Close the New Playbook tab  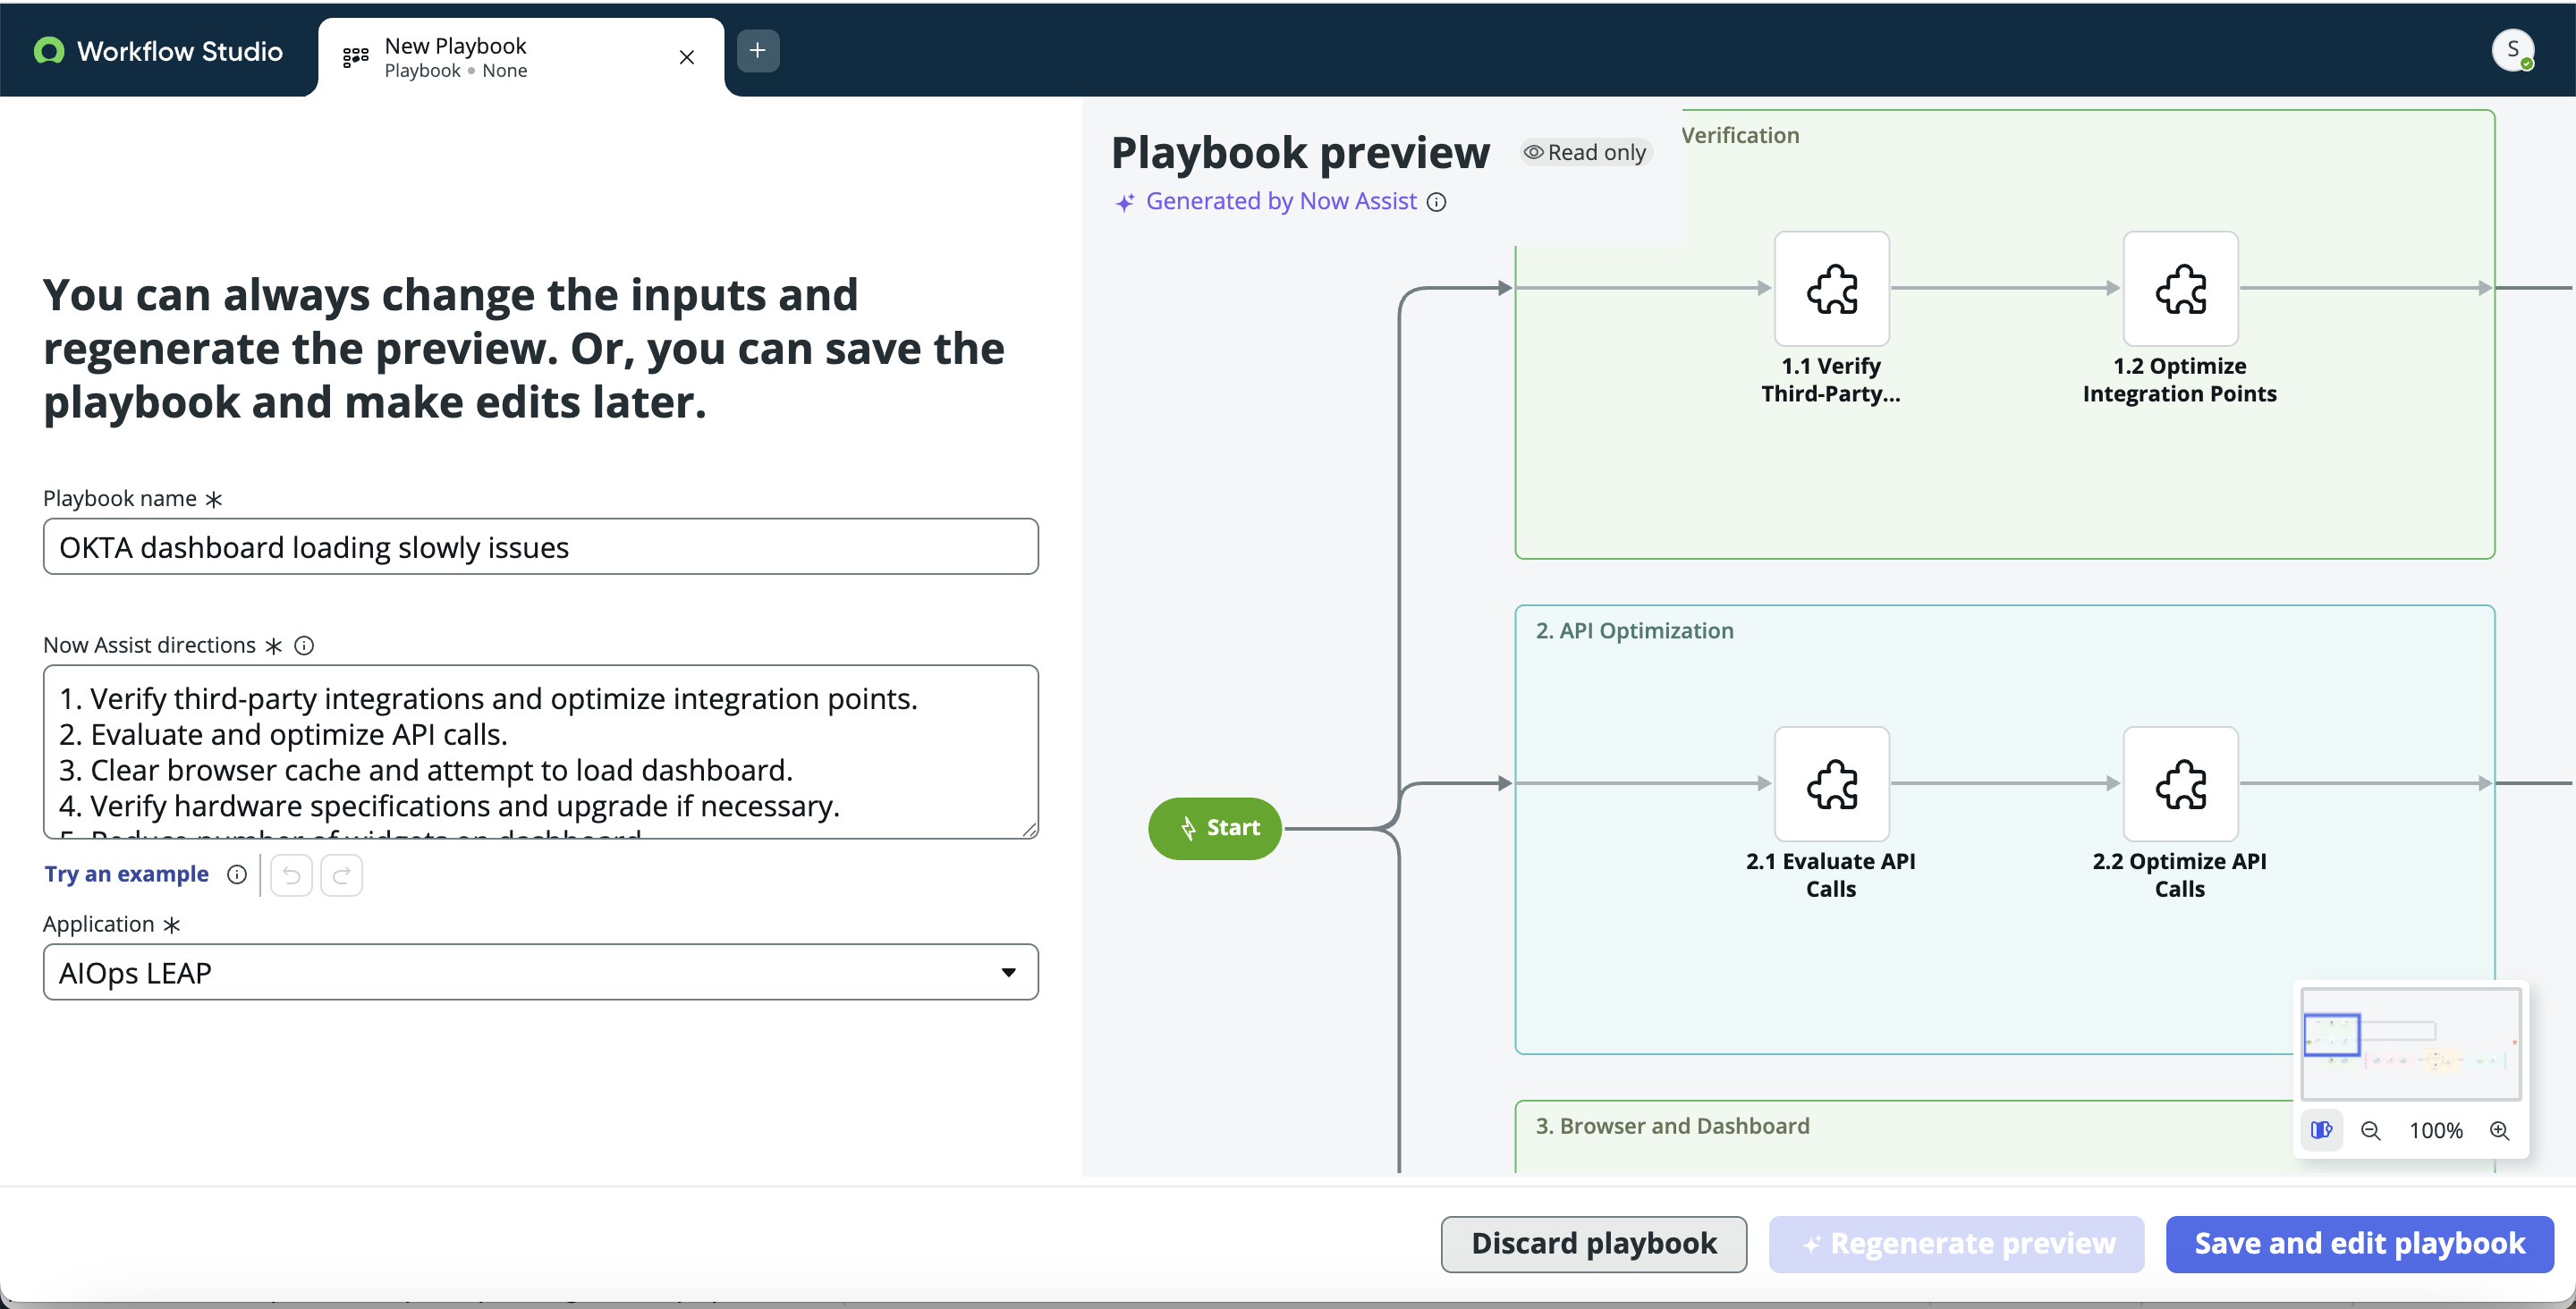686,57
